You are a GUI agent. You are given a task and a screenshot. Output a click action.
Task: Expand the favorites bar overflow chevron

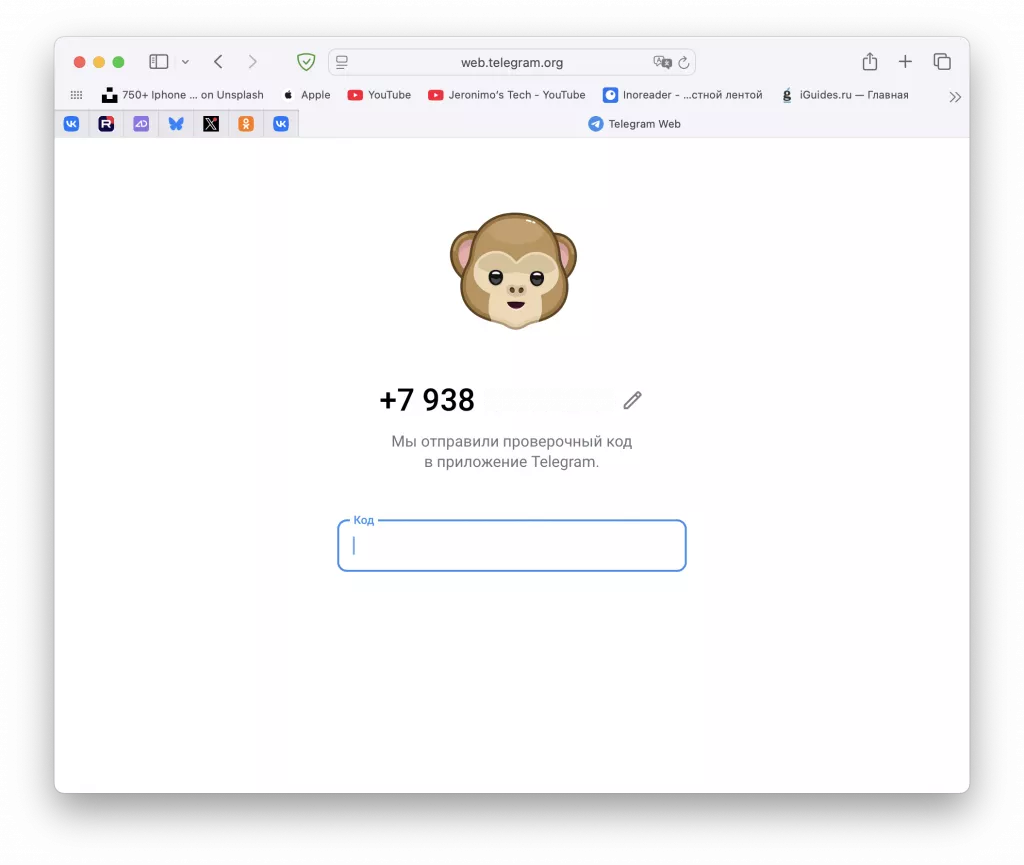pyautogui.click(x=955, y=96)
